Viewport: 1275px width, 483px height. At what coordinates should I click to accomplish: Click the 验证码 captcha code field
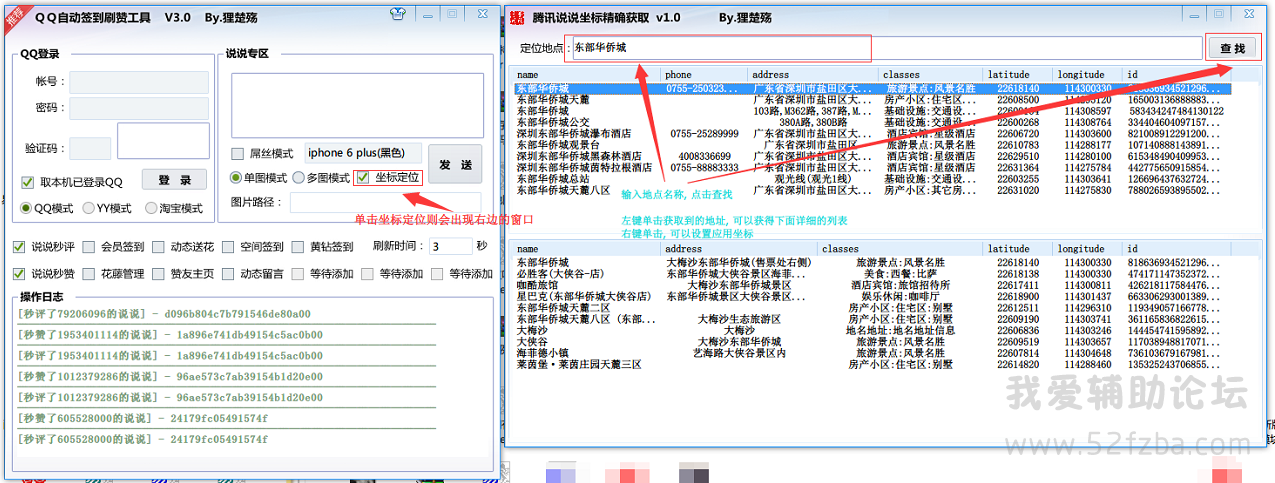point(90,148)
